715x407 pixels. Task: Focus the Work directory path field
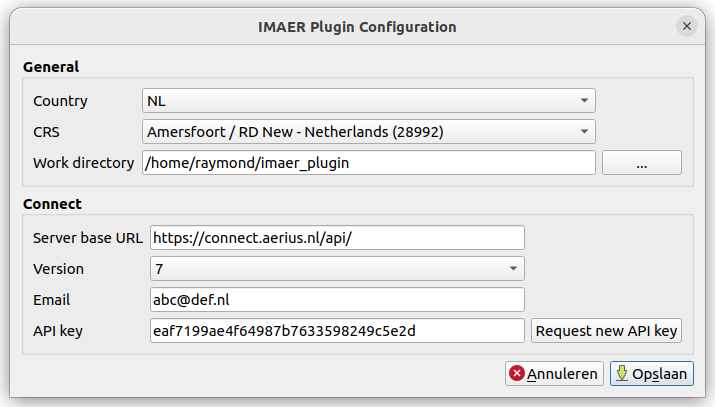coord(368,163)
